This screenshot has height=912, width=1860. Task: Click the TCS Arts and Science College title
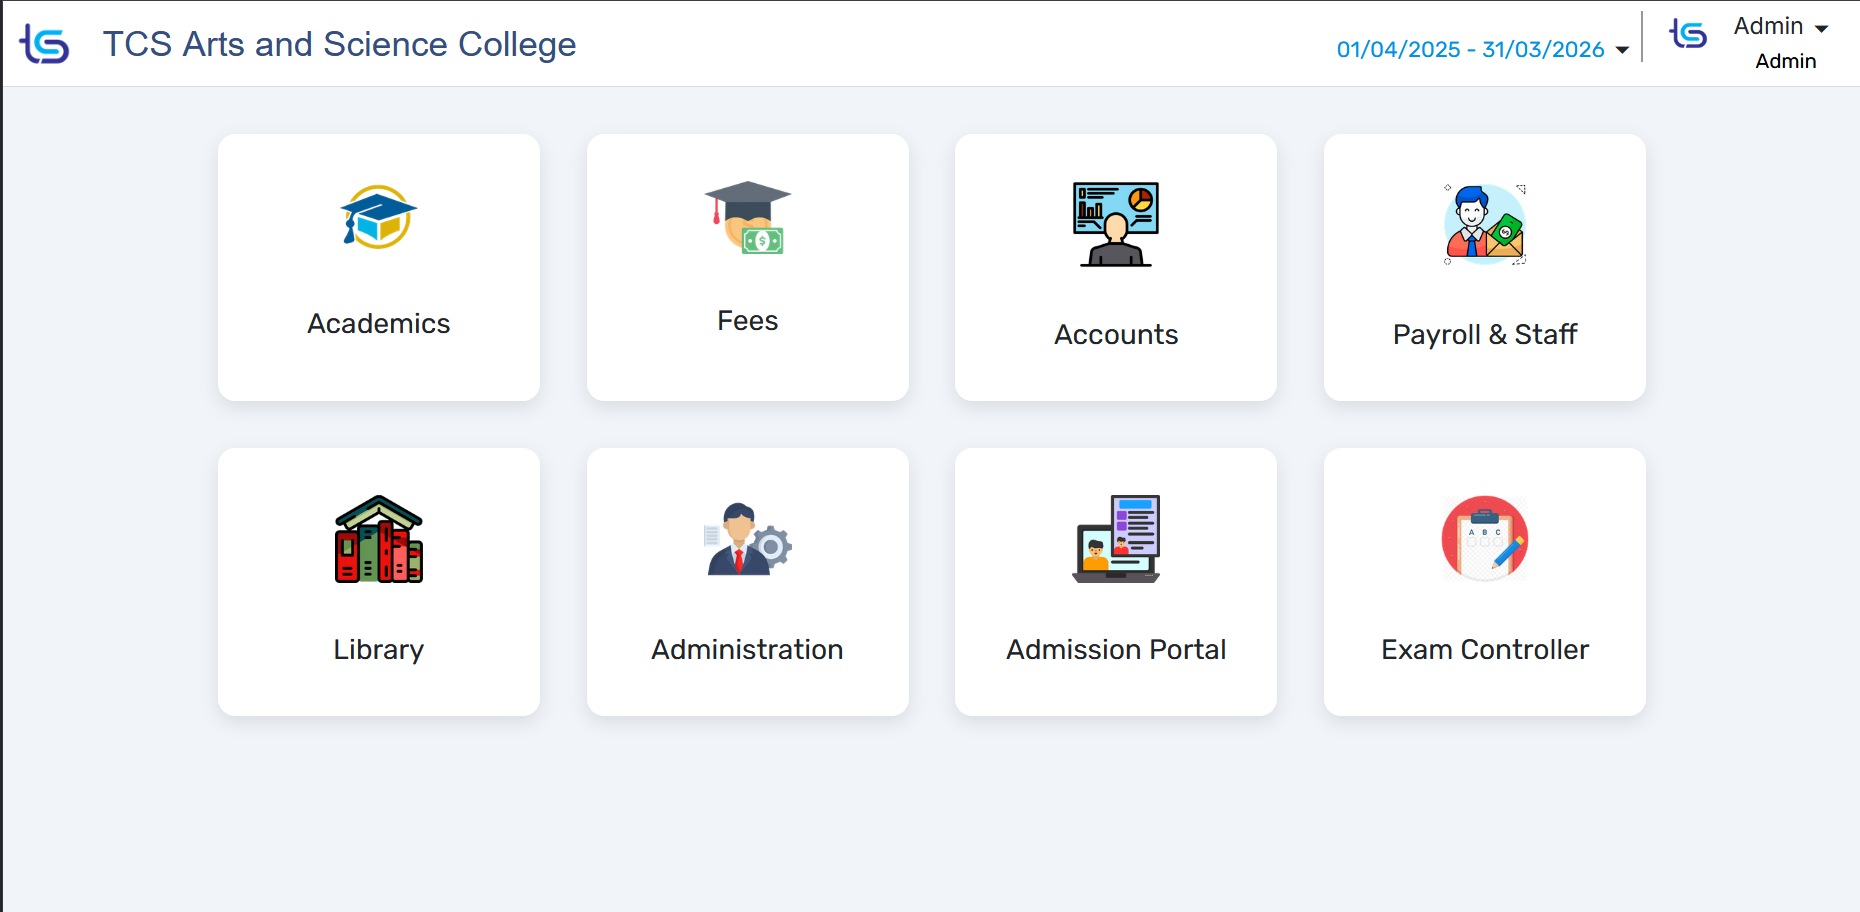pos(339,45)
